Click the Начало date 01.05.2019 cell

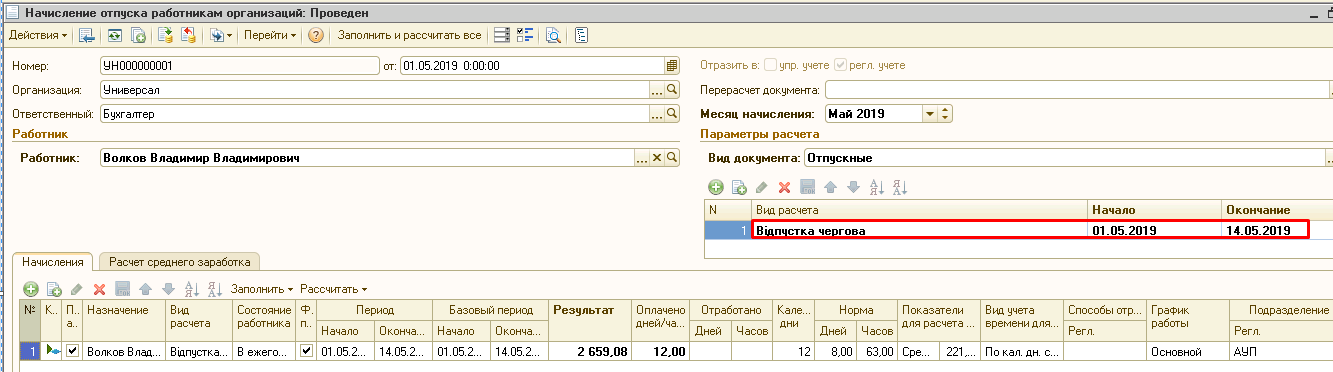click(x=1155, y=230)
